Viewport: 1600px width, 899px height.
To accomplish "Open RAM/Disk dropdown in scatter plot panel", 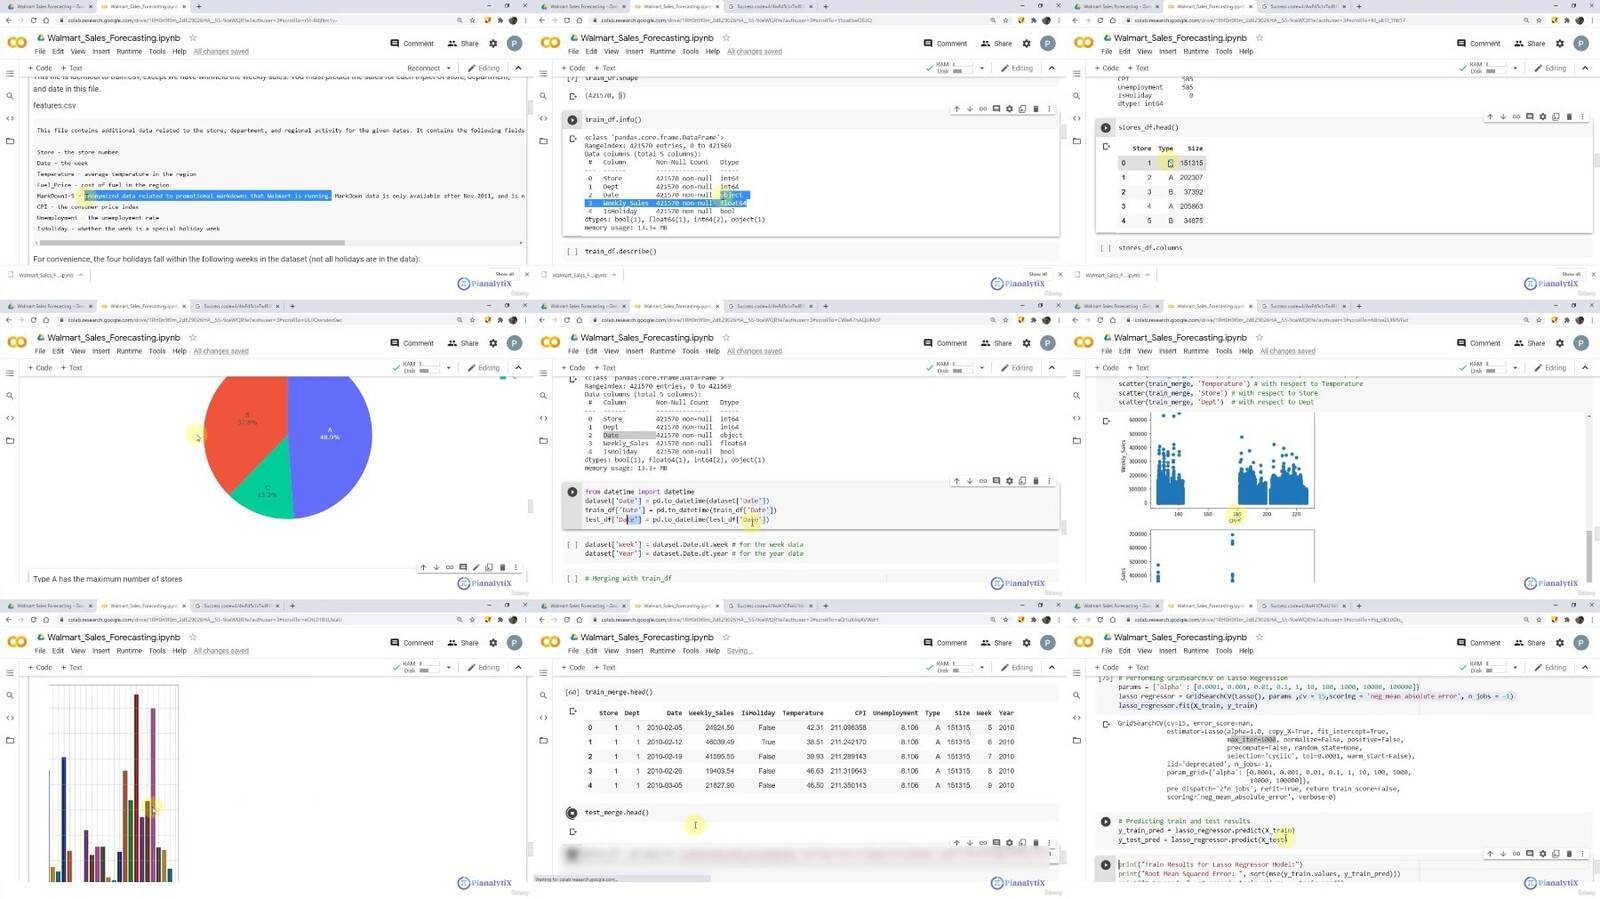I will (x=1515, y=368).
